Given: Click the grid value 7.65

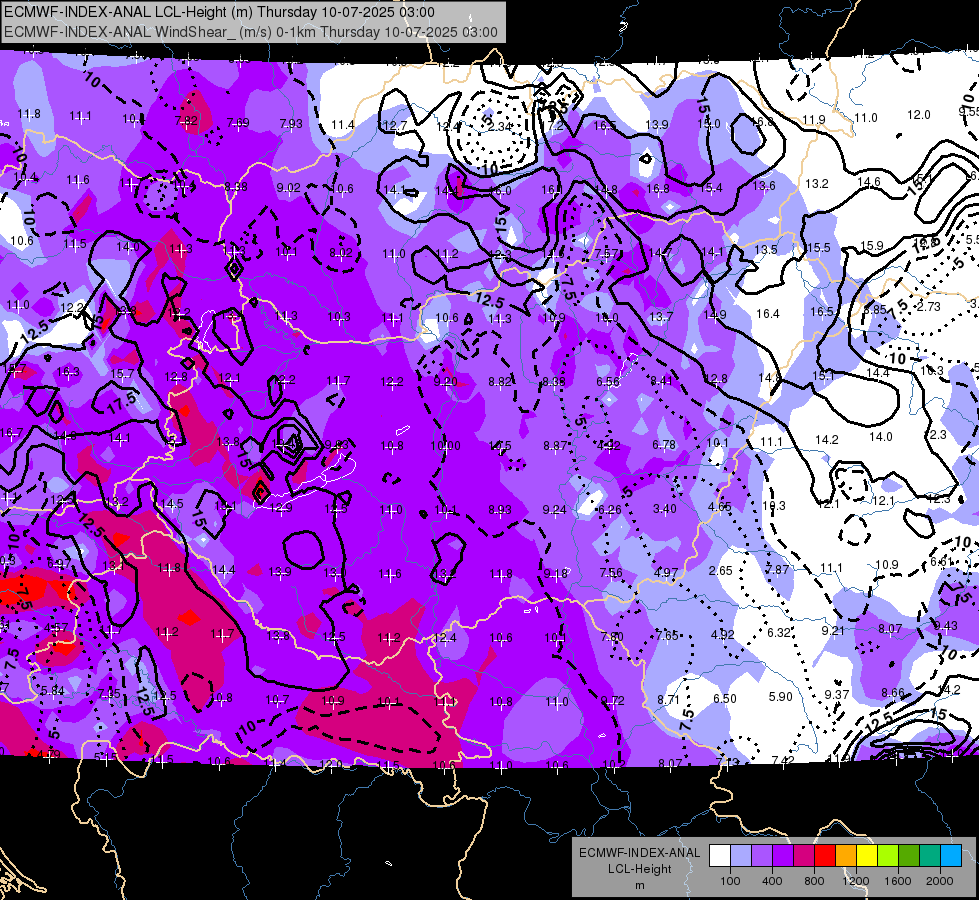Looking at the screenshot, I should tap(667, 635).
